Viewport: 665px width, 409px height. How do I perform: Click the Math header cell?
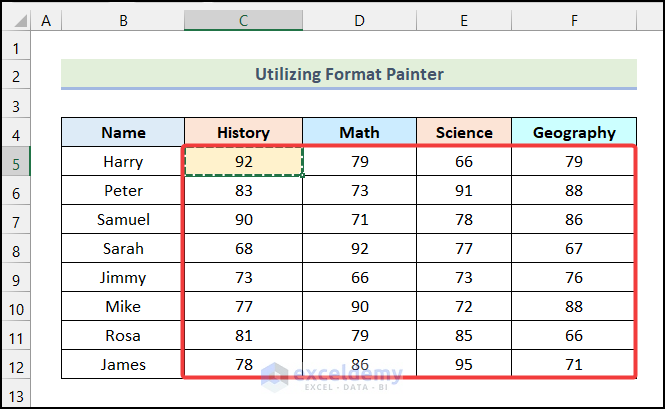coord(359,132)
